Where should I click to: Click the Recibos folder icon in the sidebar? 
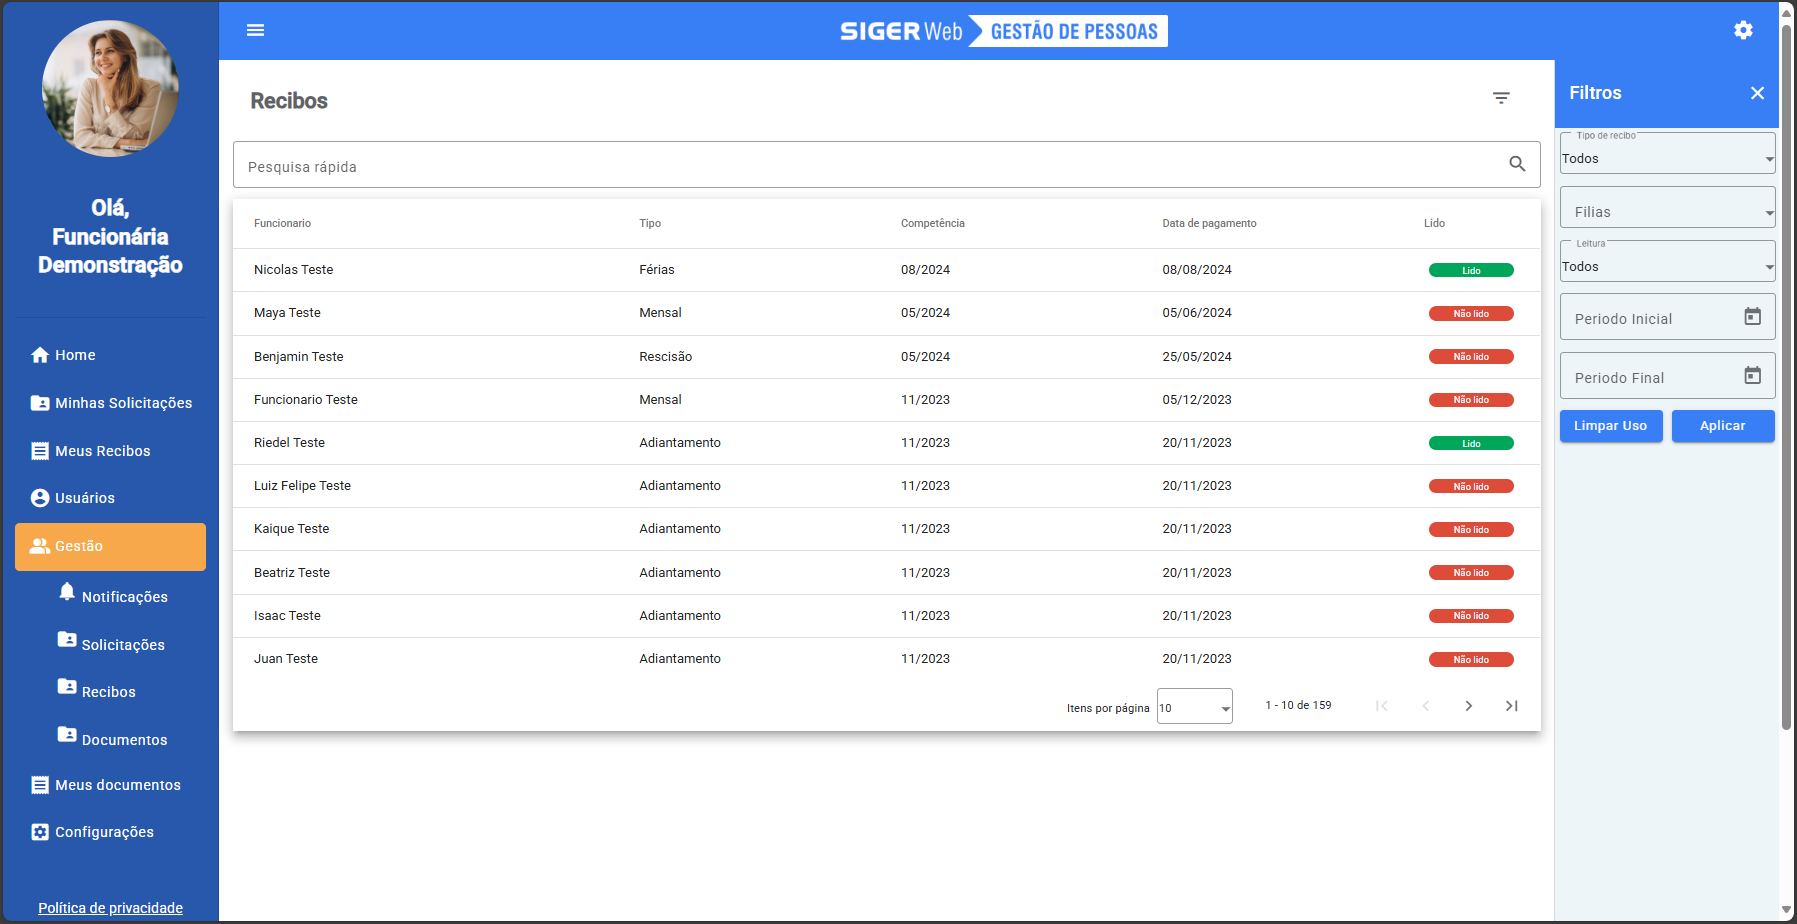coord(67,687)
